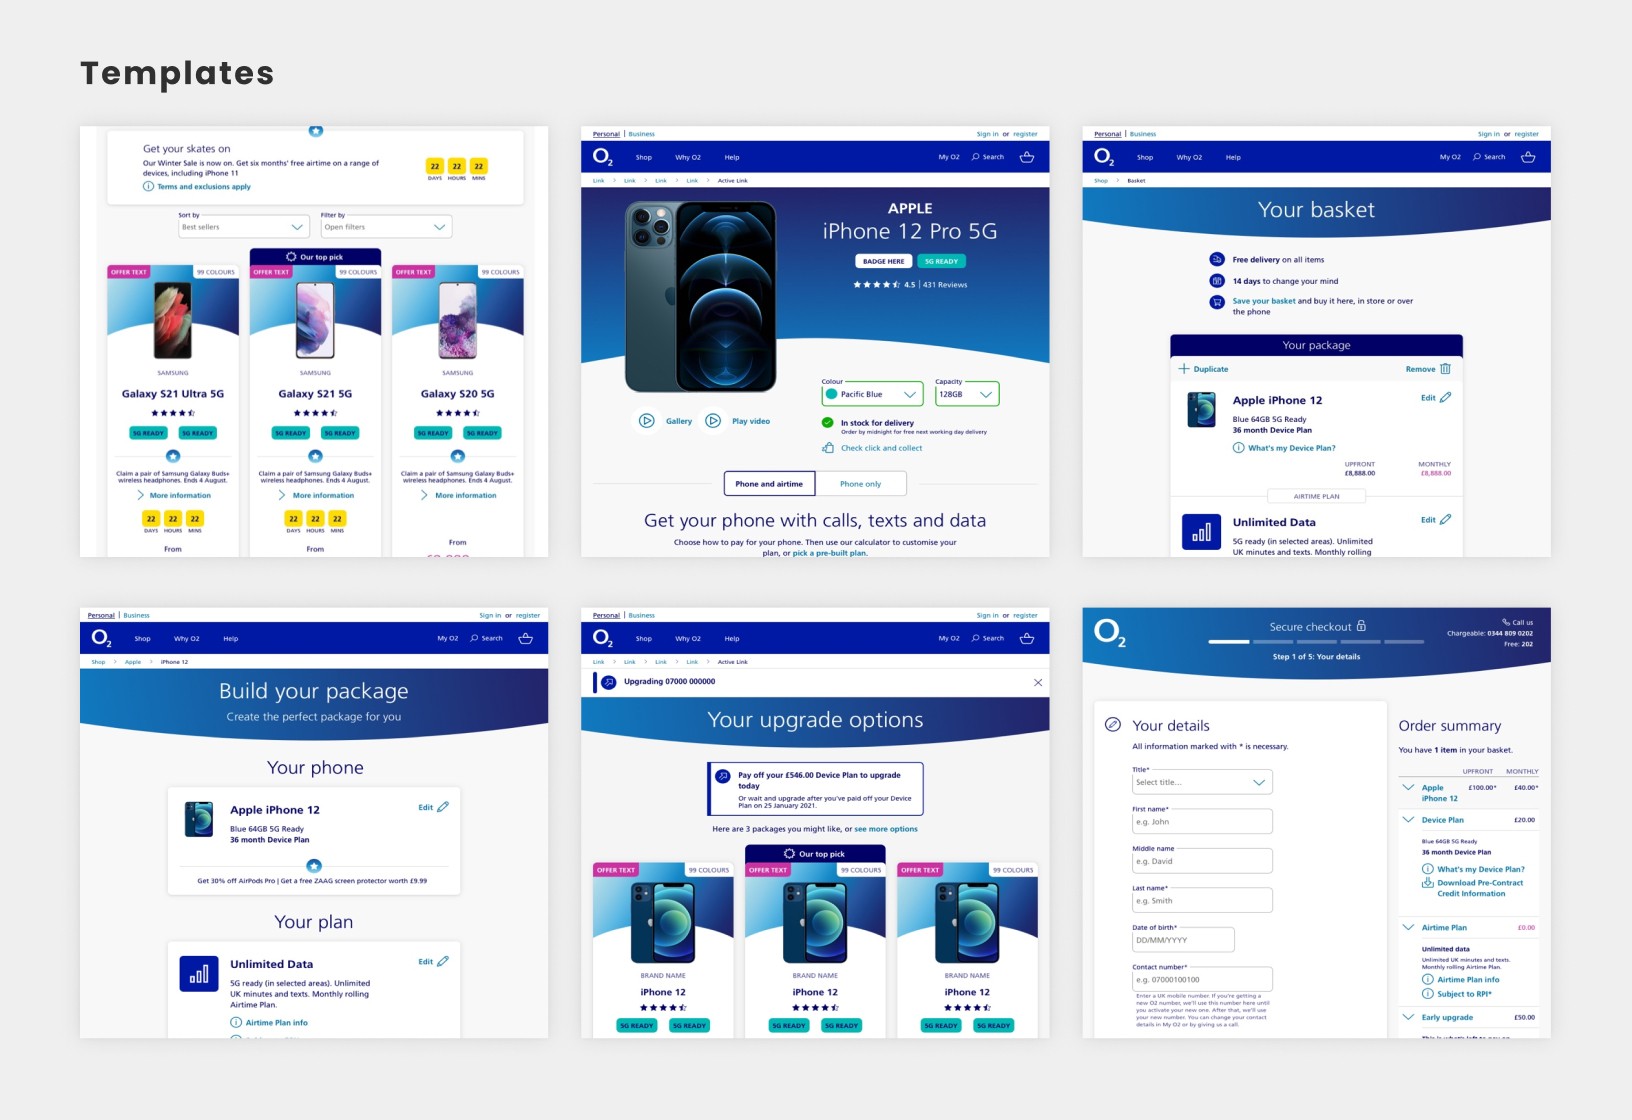The height and width of the screenshot is (1120, 1632).
Task: Click the Search magnifier in the Your basket page header
Action: point(1476,157)
